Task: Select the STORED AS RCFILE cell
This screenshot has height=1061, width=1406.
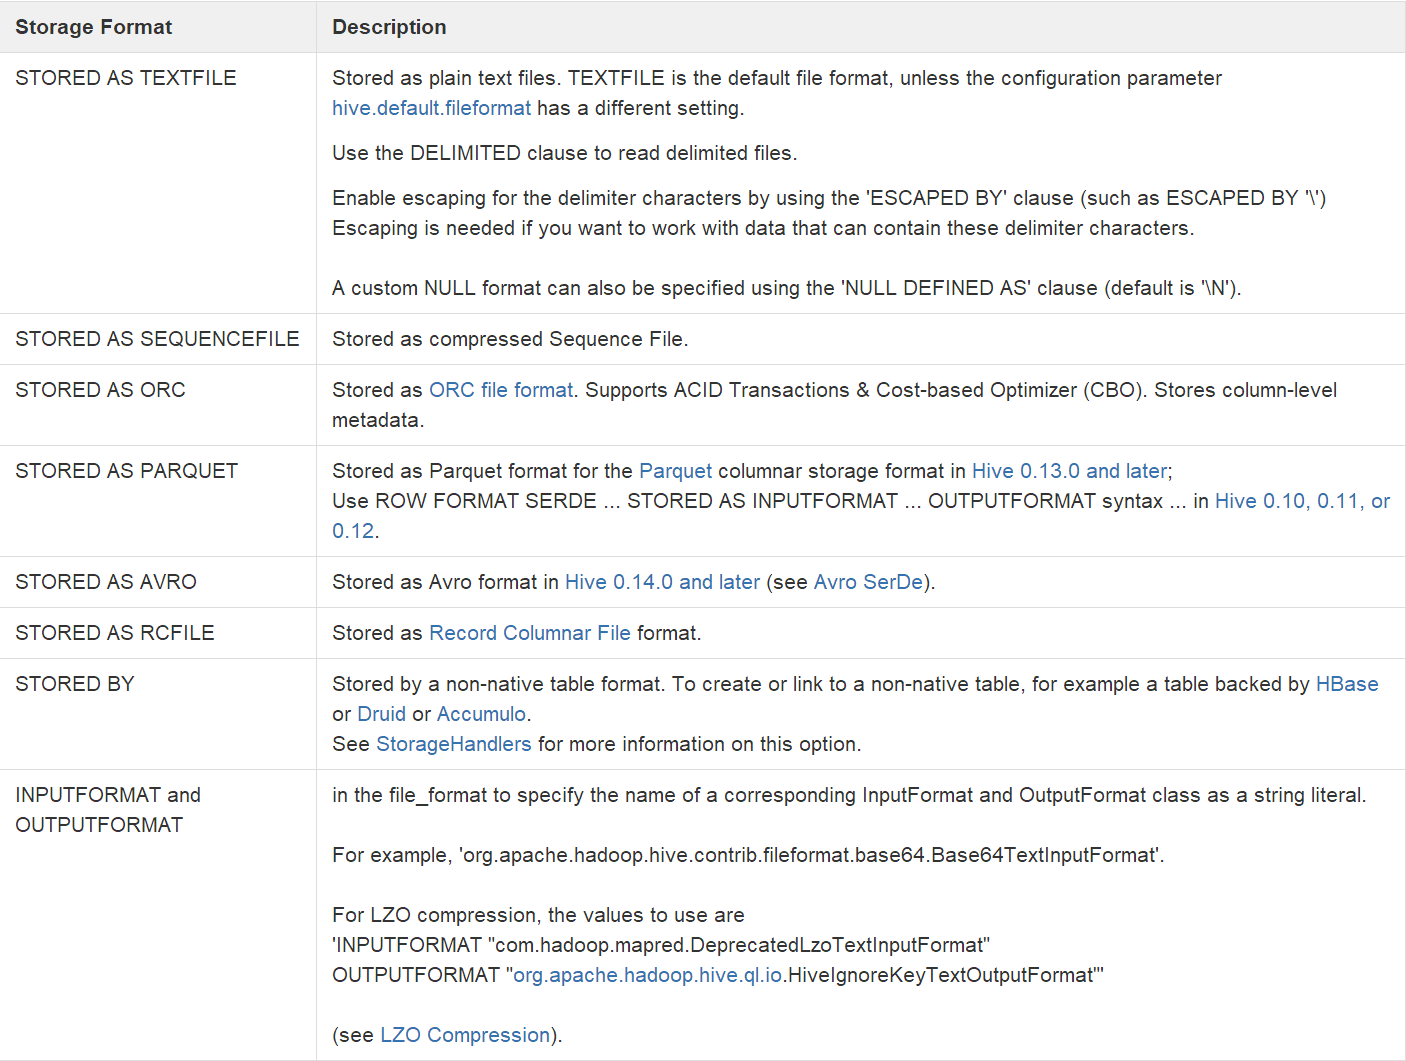Action: 115,633
